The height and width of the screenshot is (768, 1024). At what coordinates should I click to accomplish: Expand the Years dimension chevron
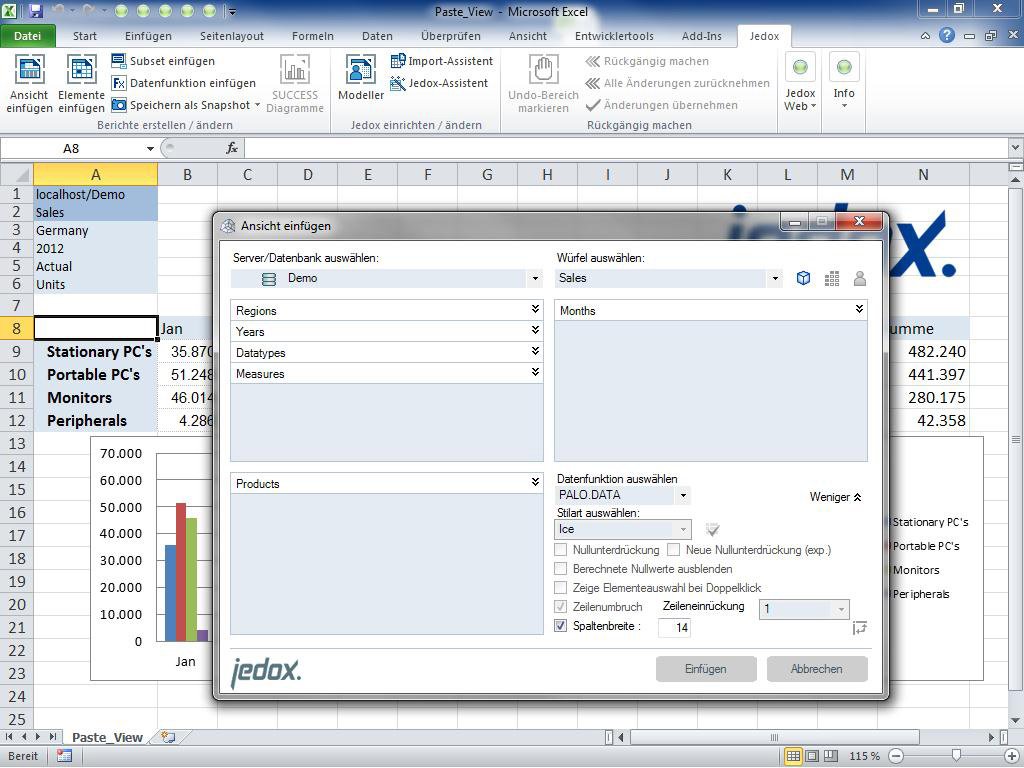(535, 330)
